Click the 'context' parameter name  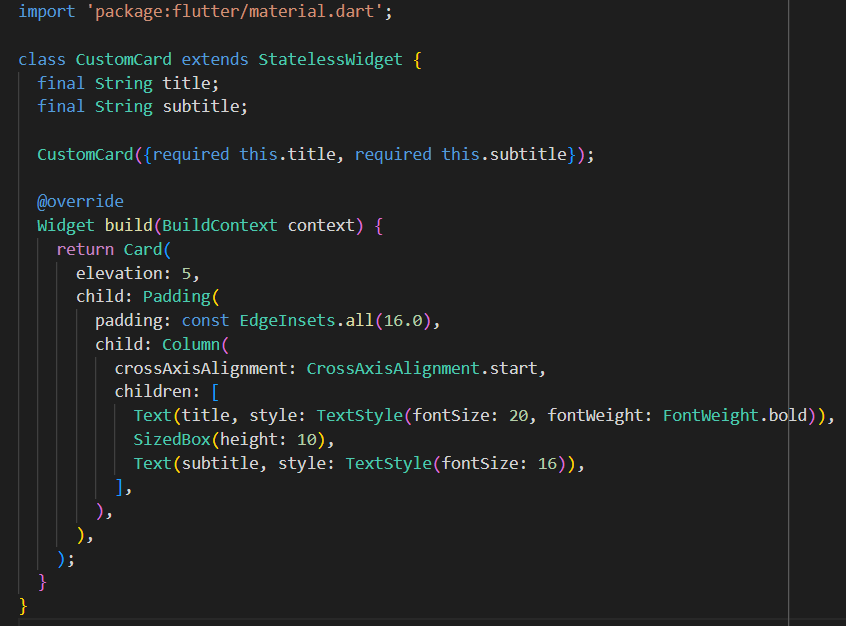tap(321, 226)
